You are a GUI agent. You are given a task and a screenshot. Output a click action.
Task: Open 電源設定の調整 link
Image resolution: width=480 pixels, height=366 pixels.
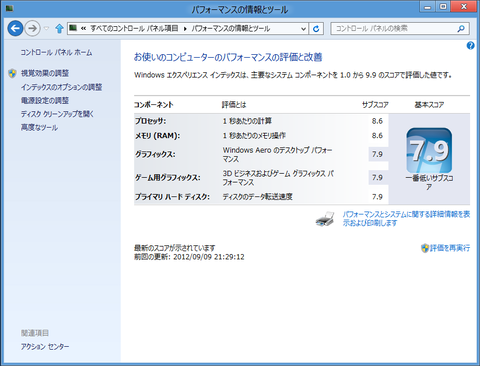click(x=45, y=100)
